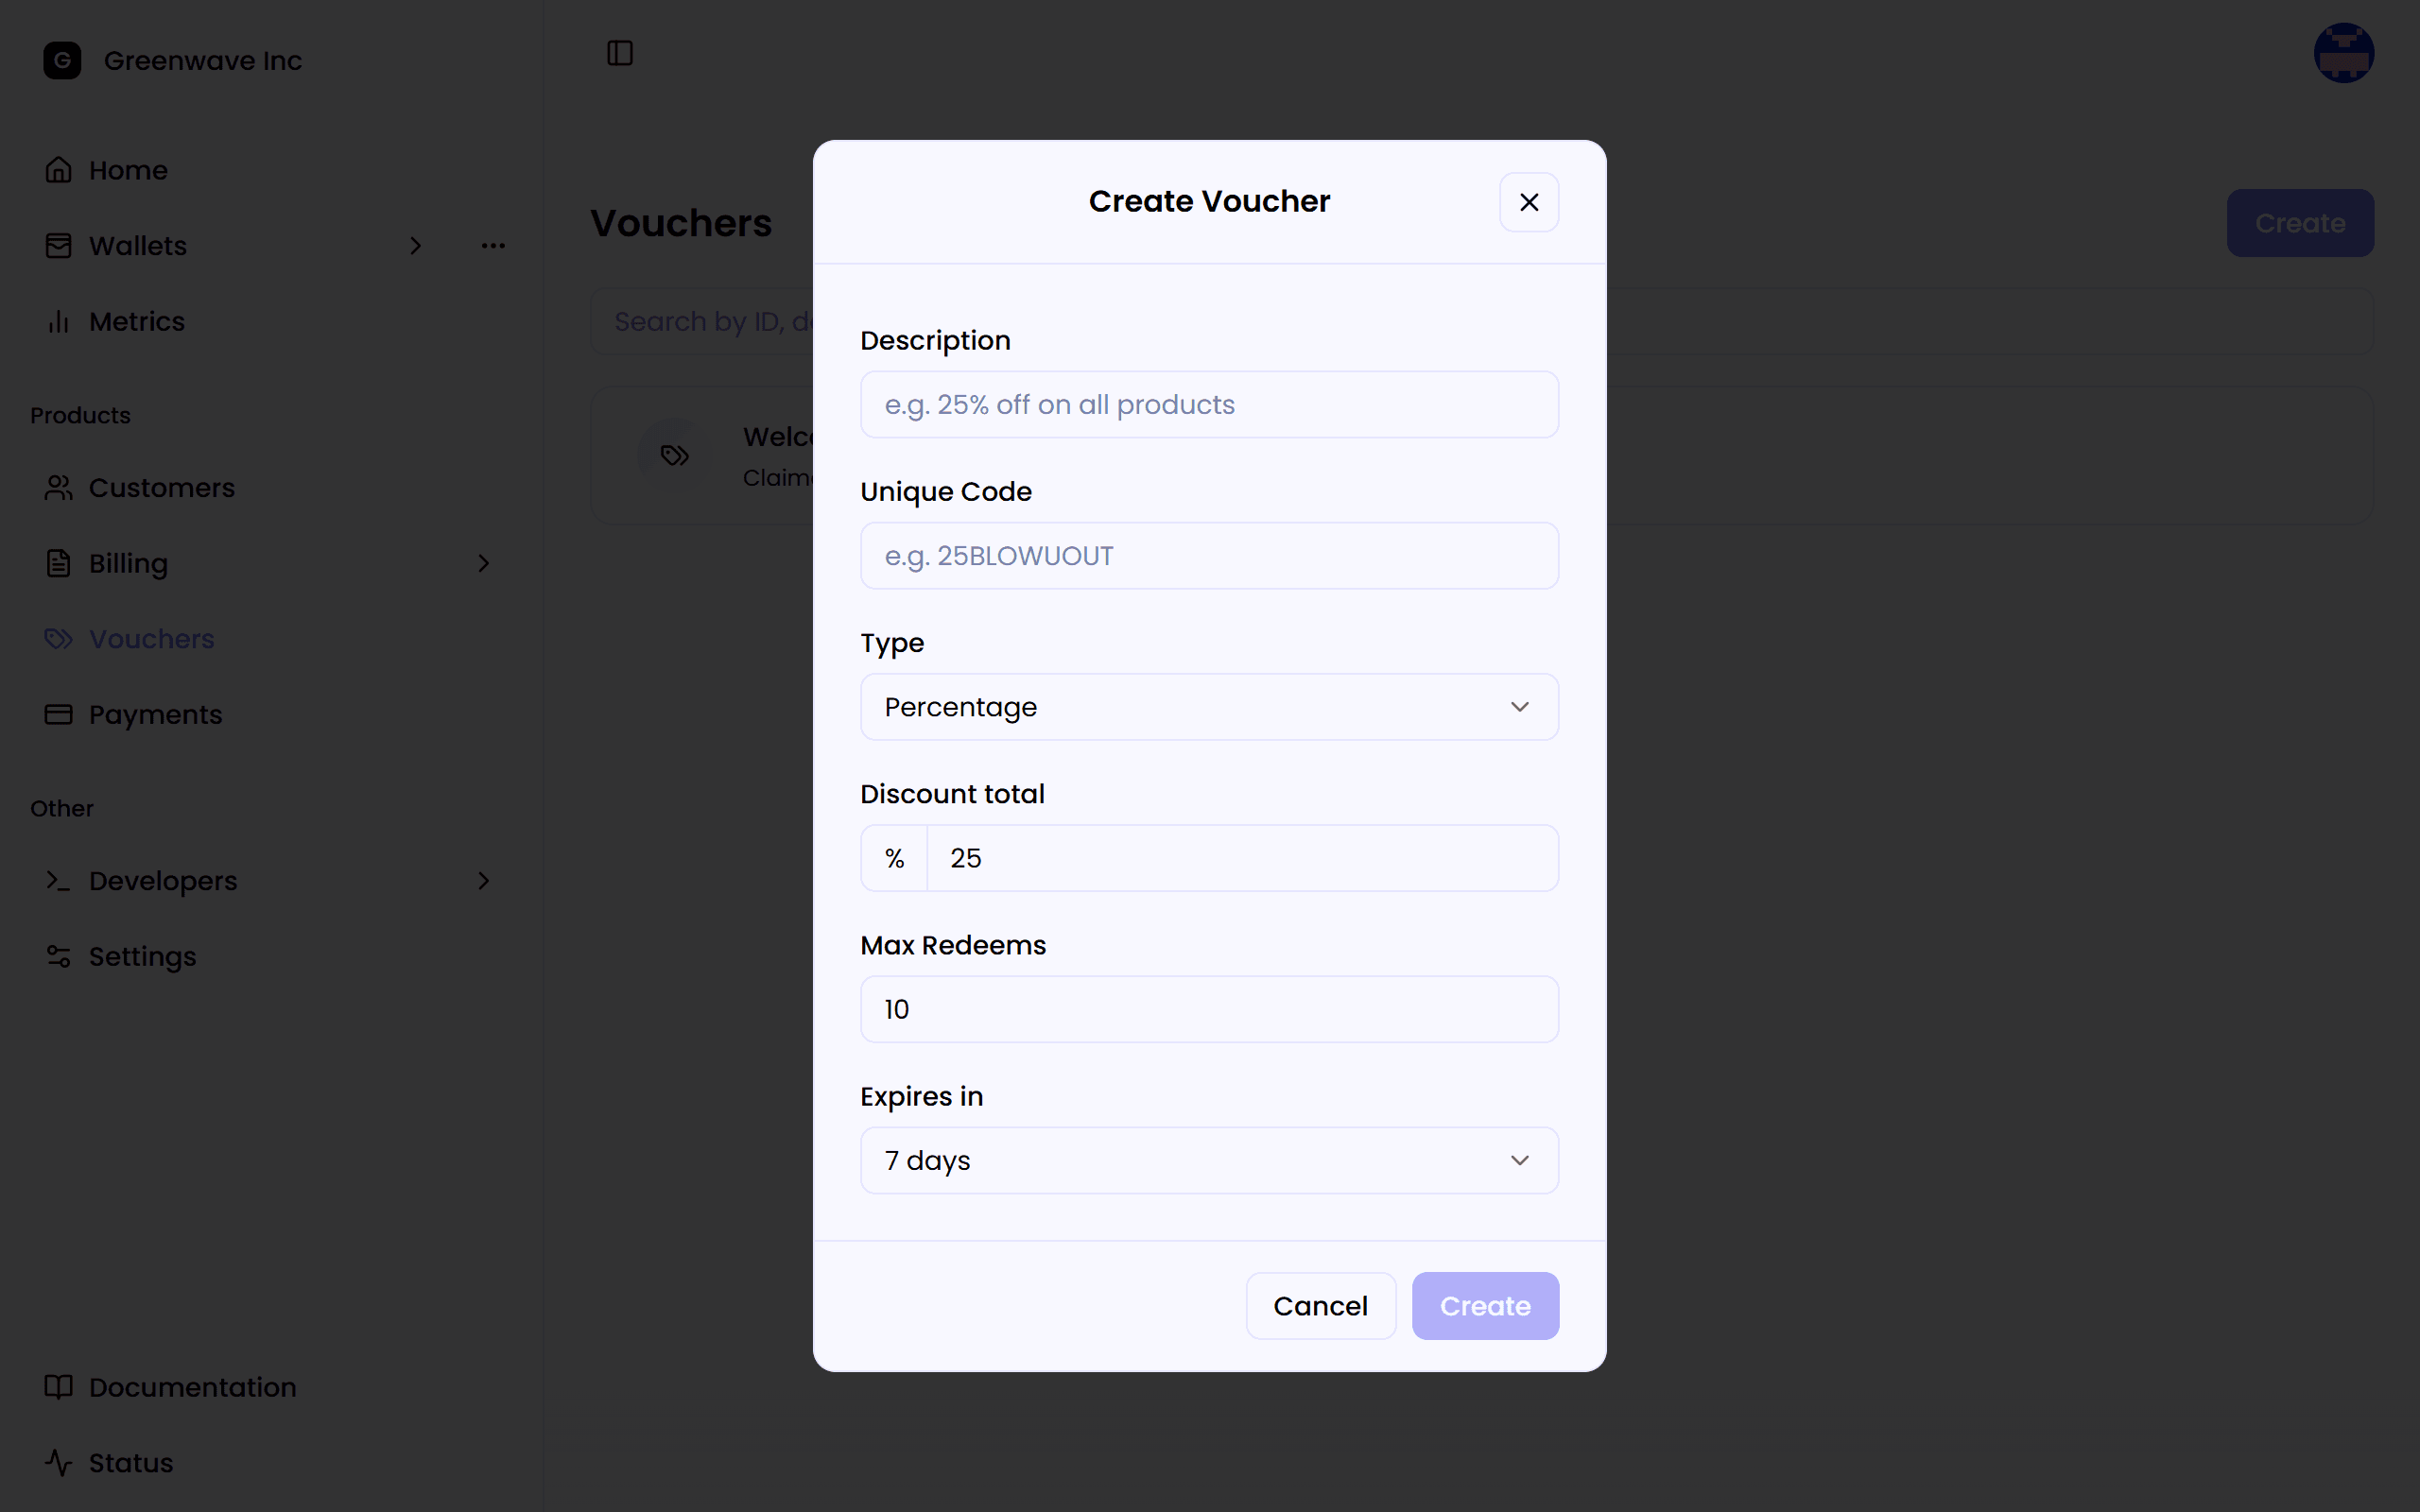Open Wallets three-dot options

493,246
